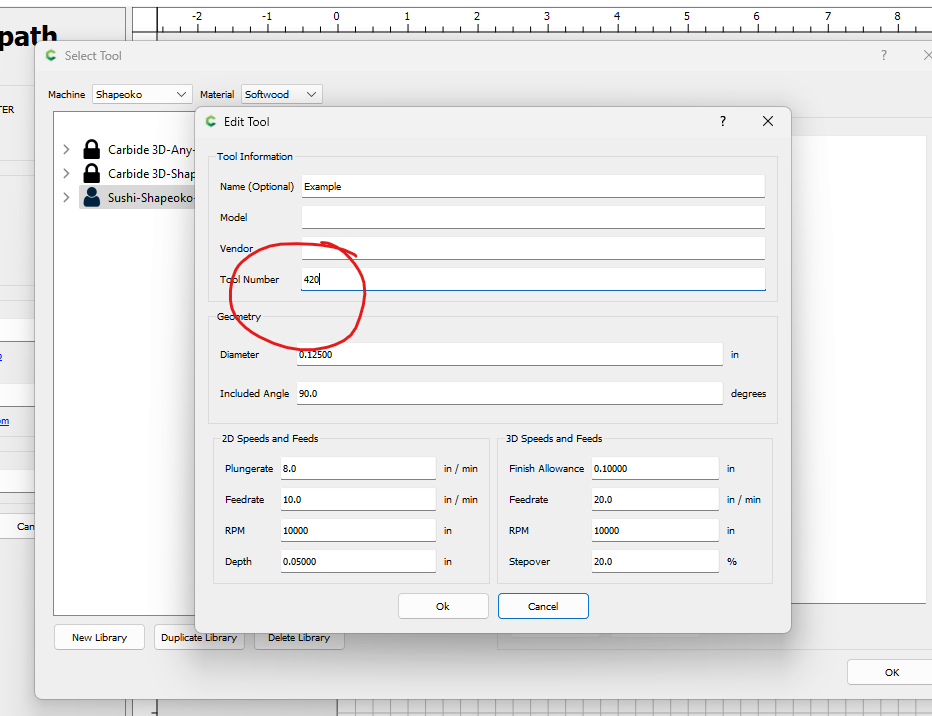Click the Stepover field in 3D Speeds
Image resolution: width=932 pixels, height=716 pixels.
coord(654,562)
